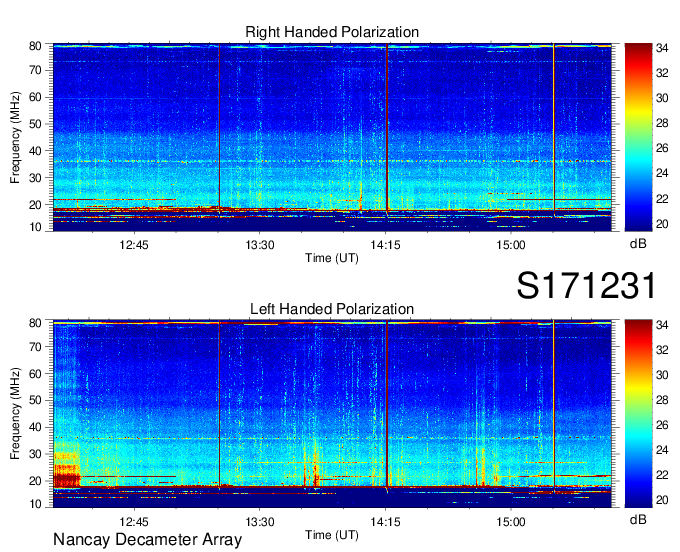Click the 12:45 tick under Right Handed plot
Viewport: 680px width, 552px height.
pyautogui.click(x=134, y=245)
